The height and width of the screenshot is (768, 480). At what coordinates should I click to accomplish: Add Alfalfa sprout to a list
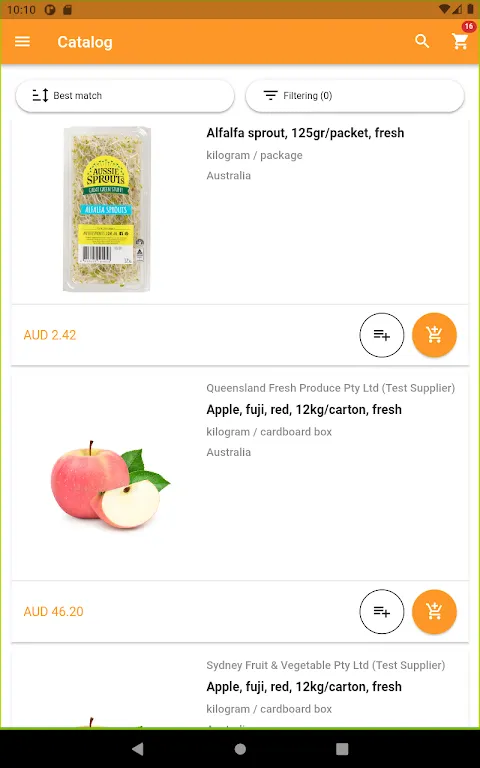[382, 335]
